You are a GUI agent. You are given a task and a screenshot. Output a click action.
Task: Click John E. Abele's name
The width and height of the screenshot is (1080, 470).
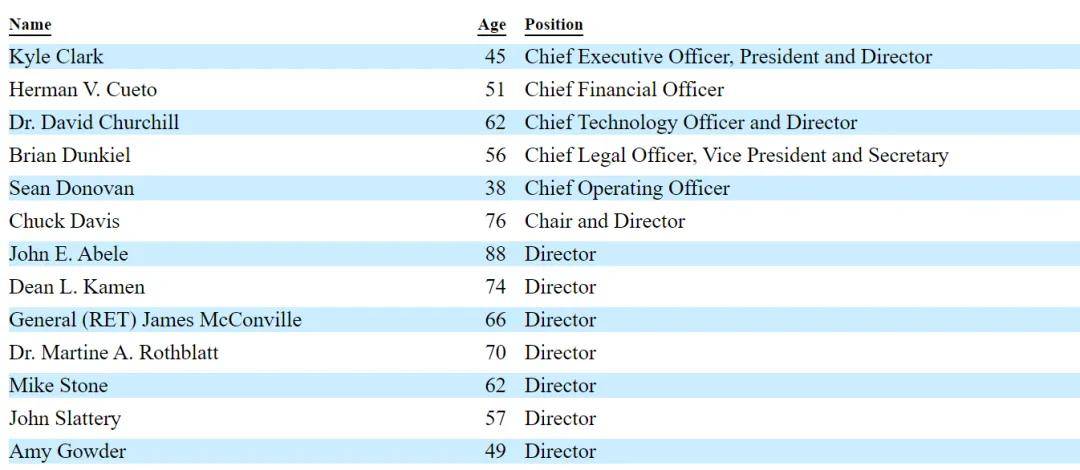coord(69,254)
